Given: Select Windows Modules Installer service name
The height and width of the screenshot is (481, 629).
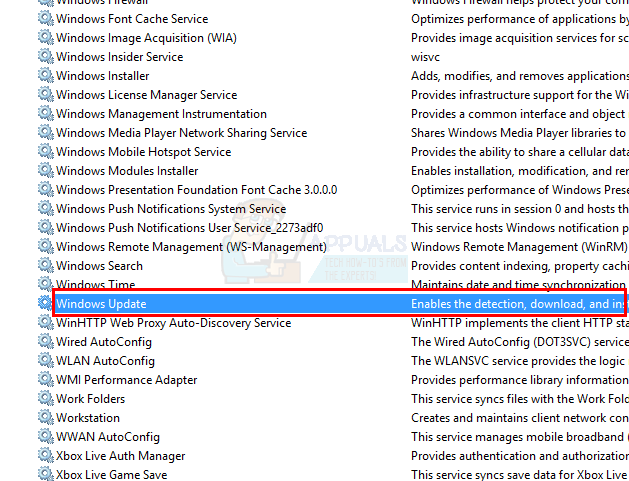Looking at the screenshot, I should pyautogui.click(x=127, y=171).
